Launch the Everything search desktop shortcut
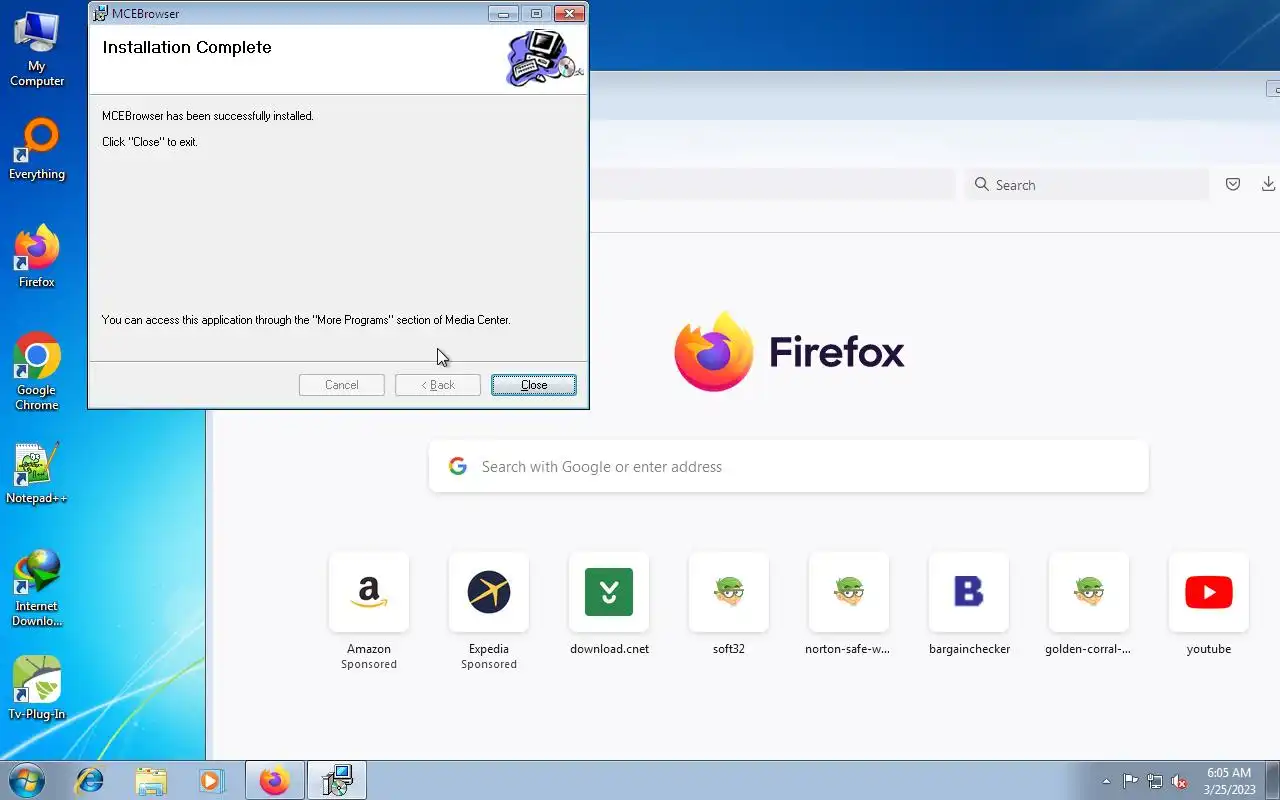The height and width of the screenshot is (800, 1280). [37, 150]
